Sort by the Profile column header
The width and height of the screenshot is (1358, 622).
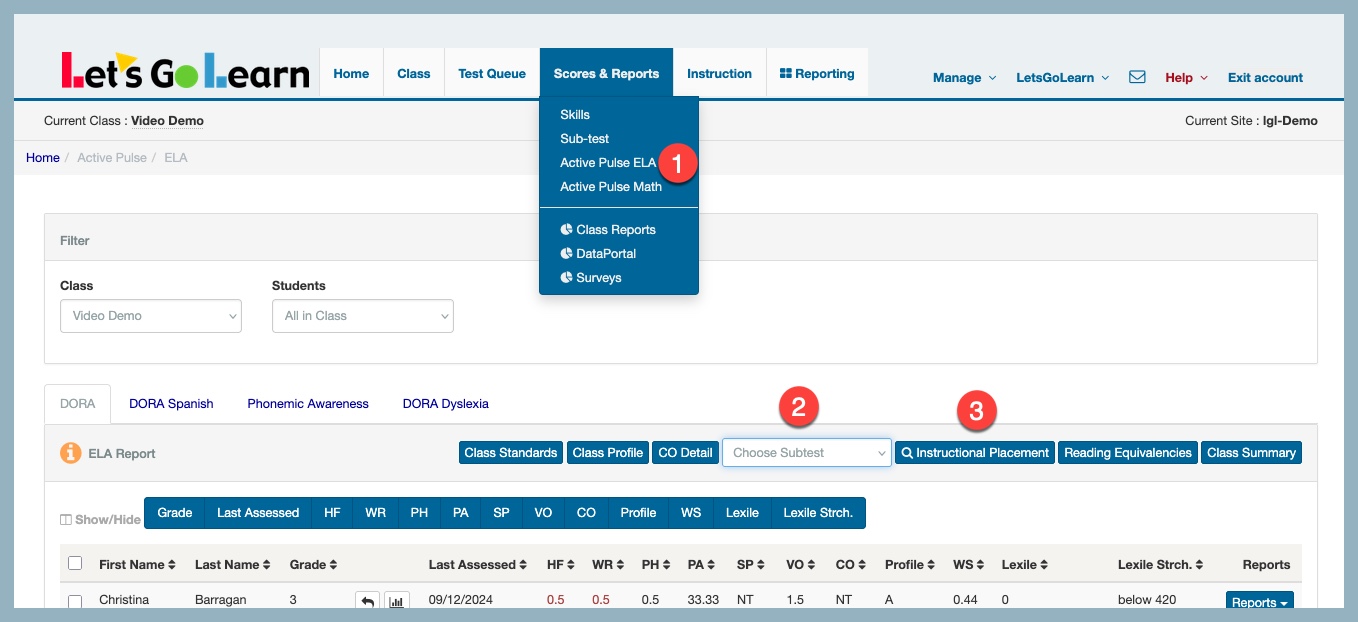[x=910, y=565]
